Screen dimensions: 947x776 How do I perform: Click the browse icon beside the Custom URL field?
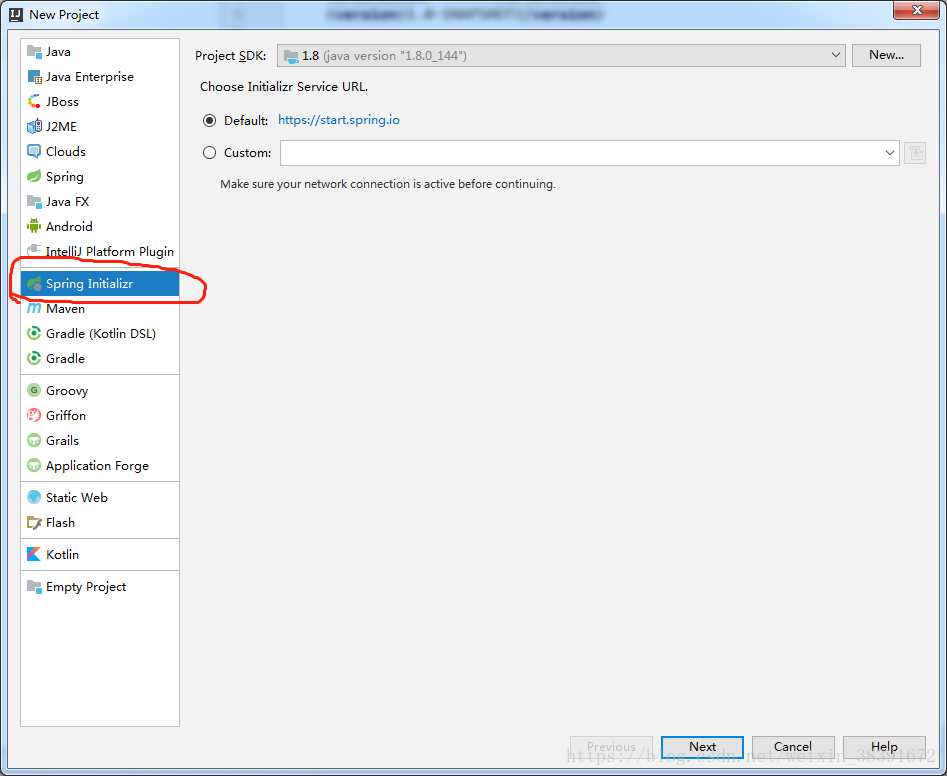(914, 152)
